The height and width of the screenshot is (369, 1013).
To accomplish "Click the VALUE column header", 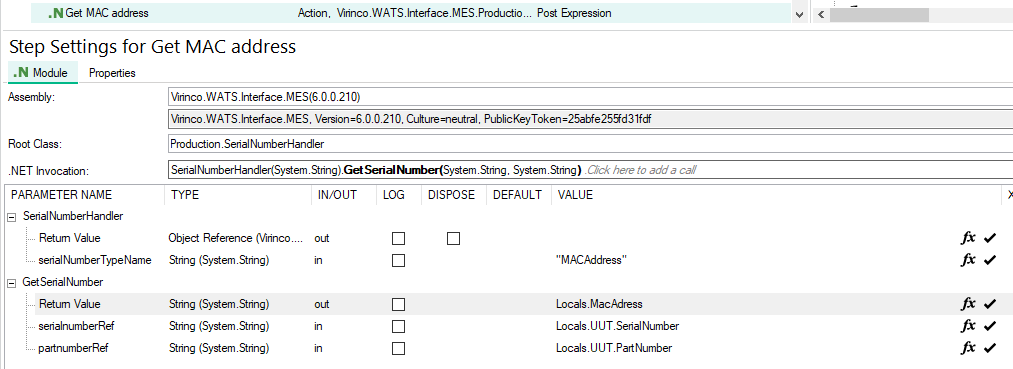I will (575, 195).
